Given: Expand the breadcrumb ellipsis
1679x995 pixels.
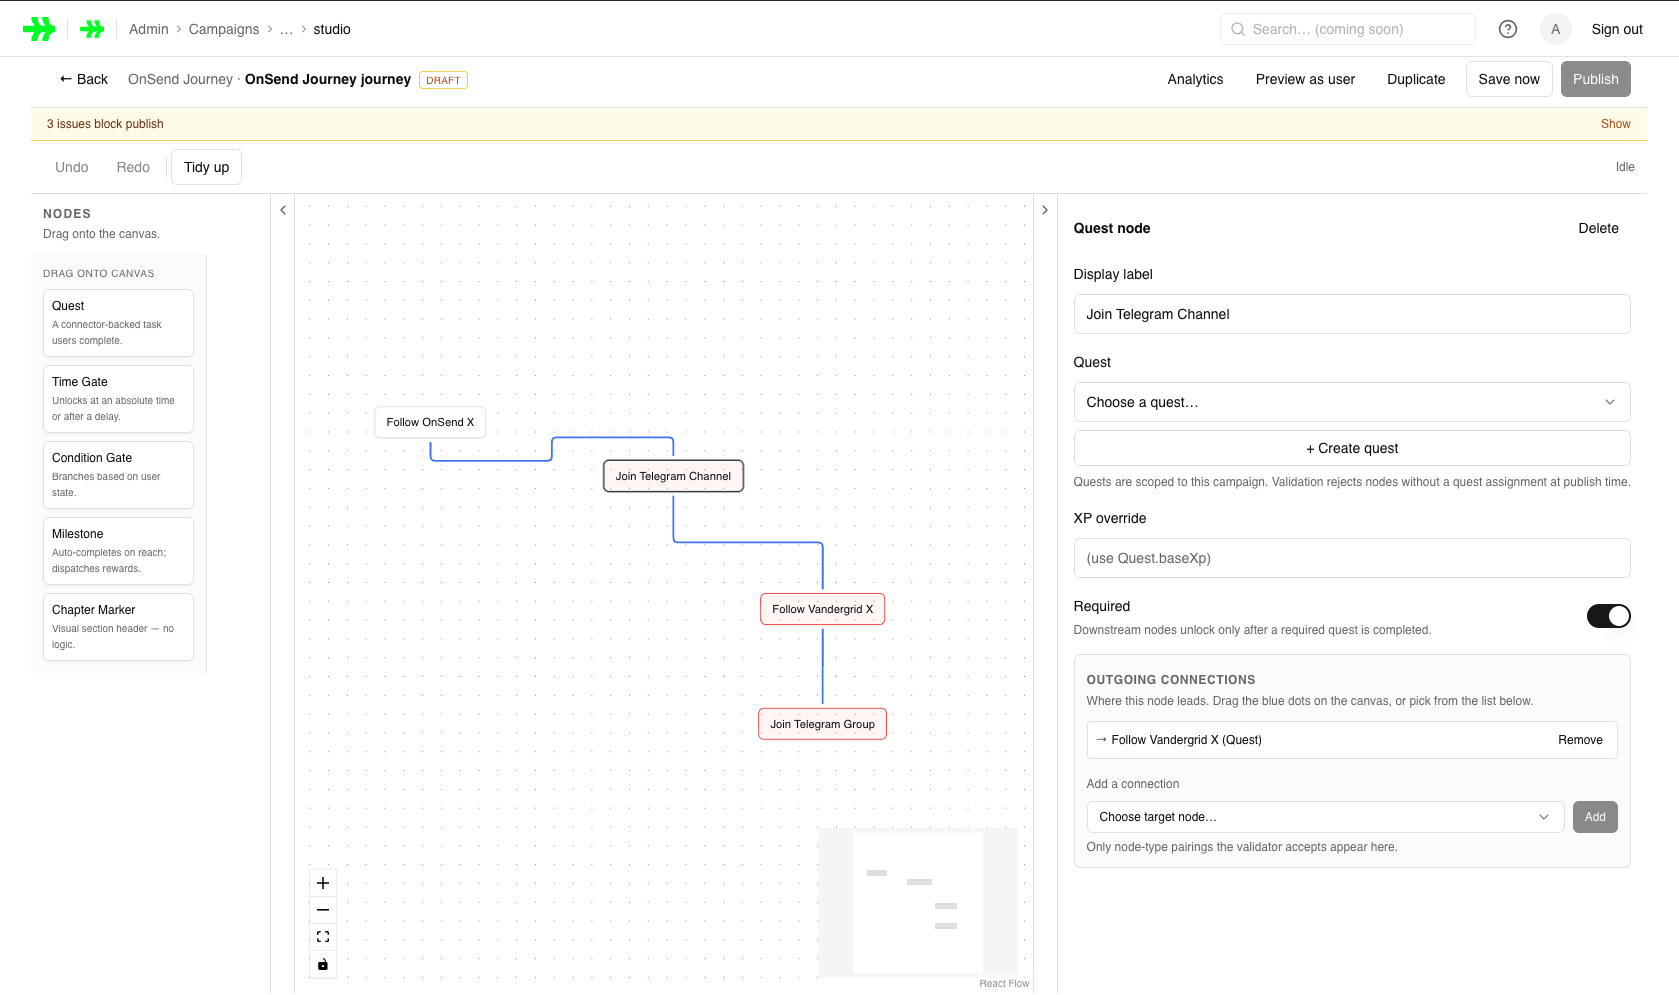Looking at the screenshot, I should click(x=287, y=29).
